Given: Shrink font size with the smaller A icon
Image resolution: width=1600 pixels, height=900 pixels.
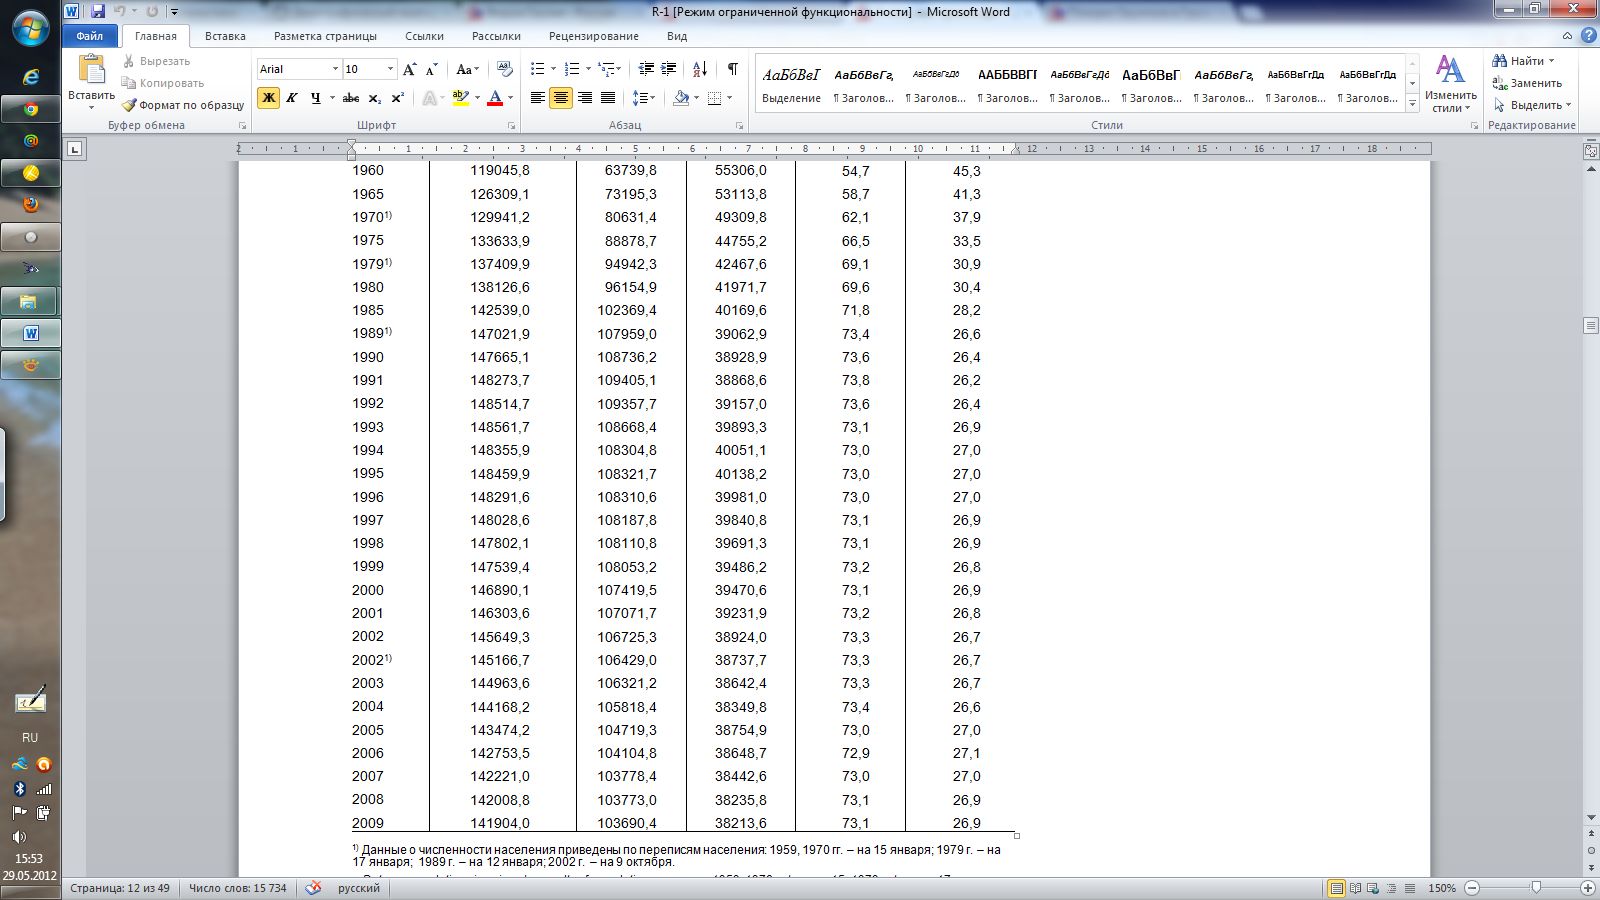Looking at the screenshot, I should pyautogui.click(x=431, y=69).
